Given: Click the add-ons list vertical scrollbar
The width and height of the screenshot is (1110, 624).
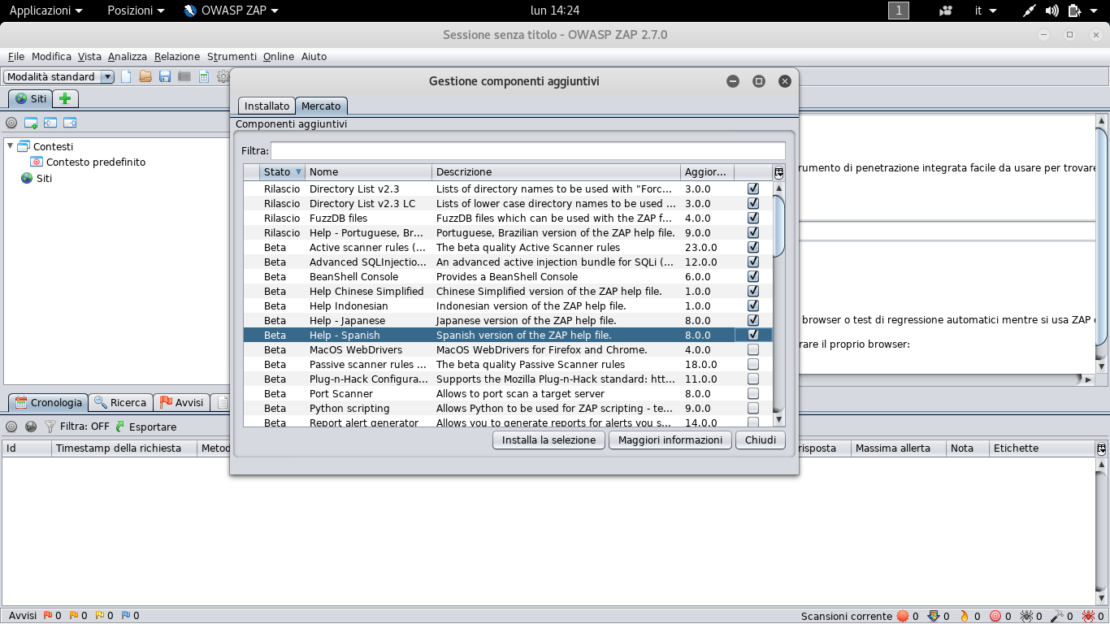Looking at the screenshot, I should [x=779, y=300].
